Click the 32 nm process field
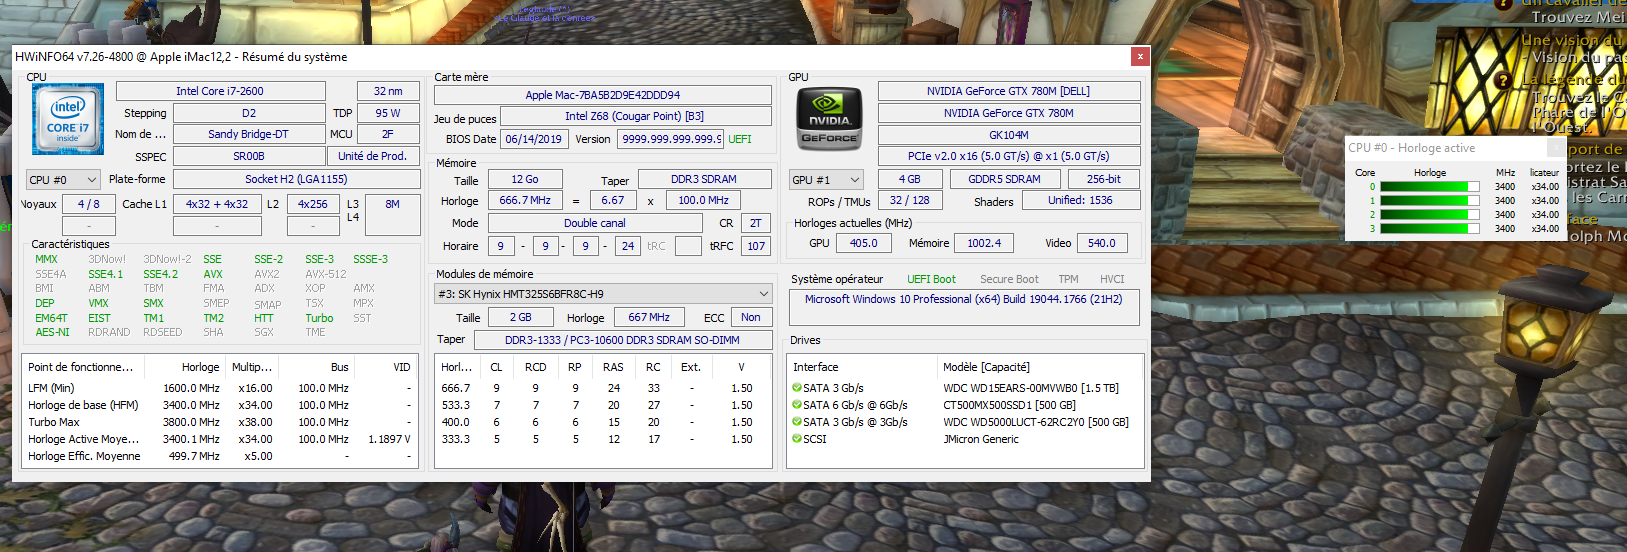Screen dimensions: 1627x552 (x=388, y=91)
